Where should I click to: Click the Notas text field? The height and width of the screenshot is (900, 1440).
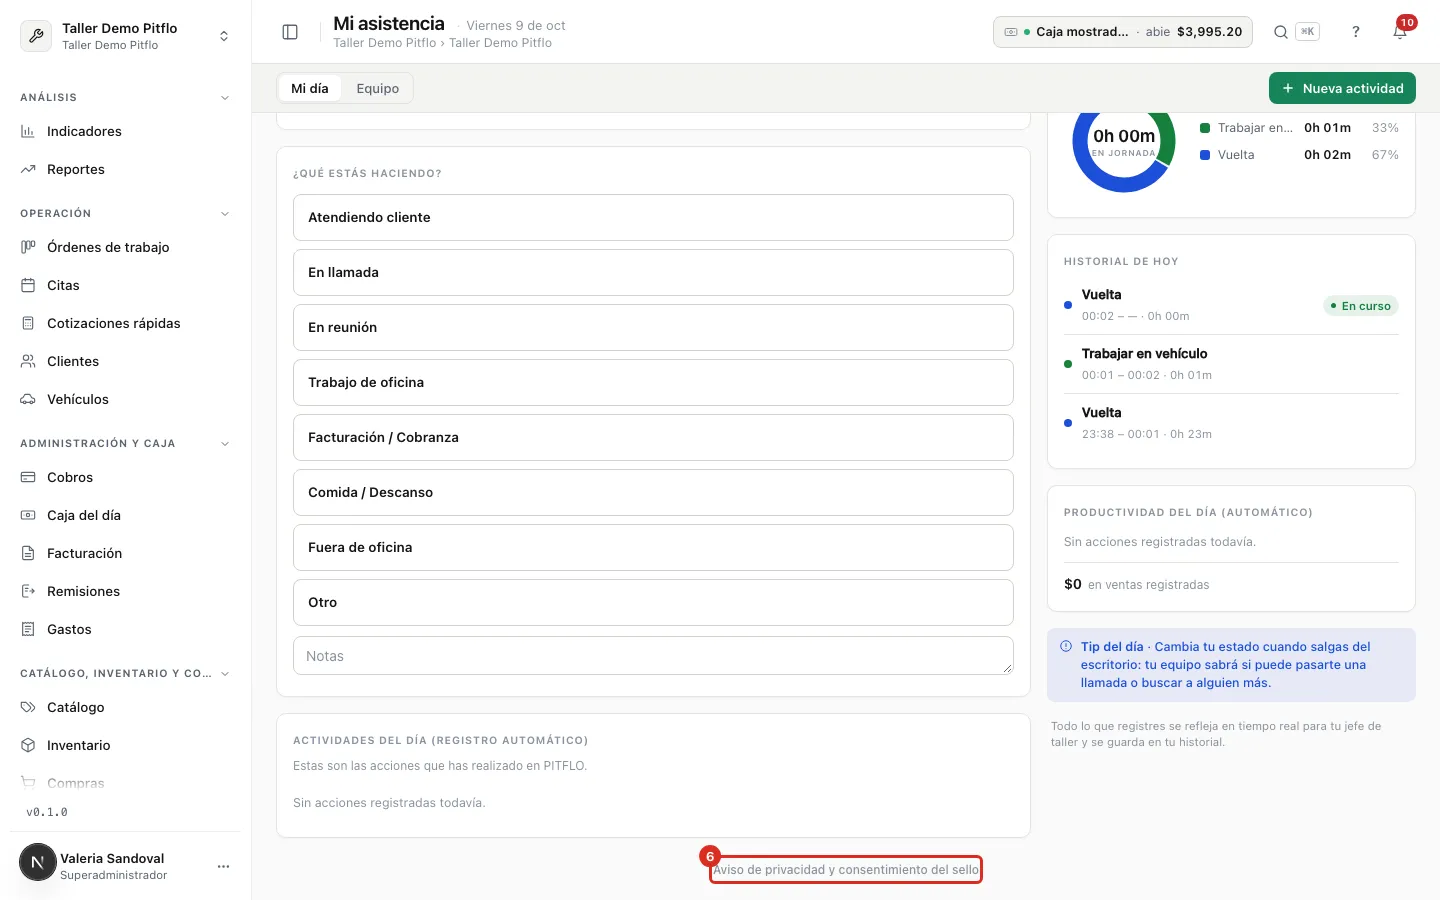point(653,656)
